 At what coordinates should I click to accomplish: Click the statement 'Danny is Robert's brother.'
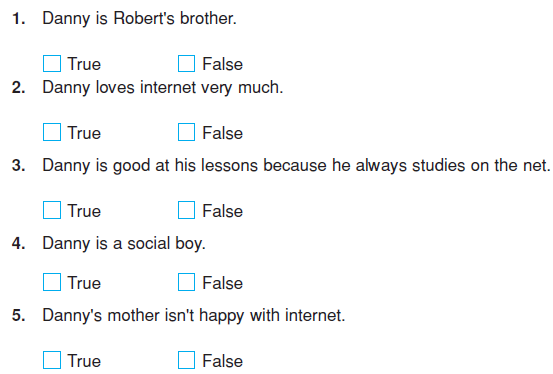[x=139, y=18]
